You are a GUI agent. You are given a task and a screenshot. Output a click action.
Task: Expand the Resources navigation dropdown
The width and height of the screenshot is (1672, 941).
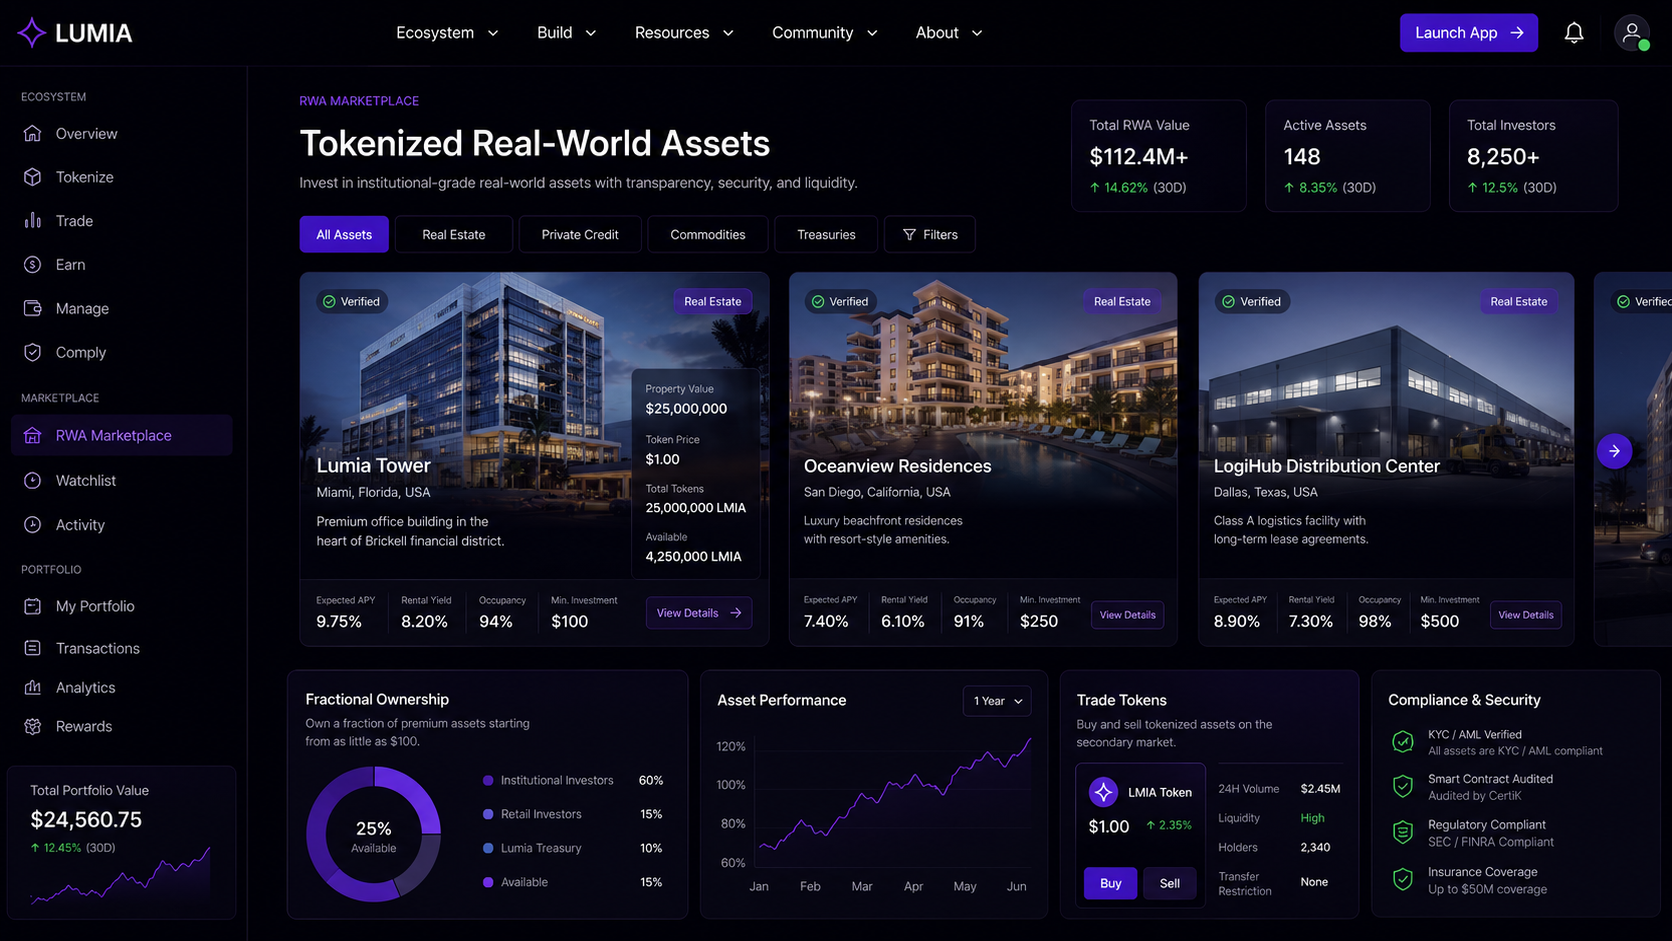684,33
